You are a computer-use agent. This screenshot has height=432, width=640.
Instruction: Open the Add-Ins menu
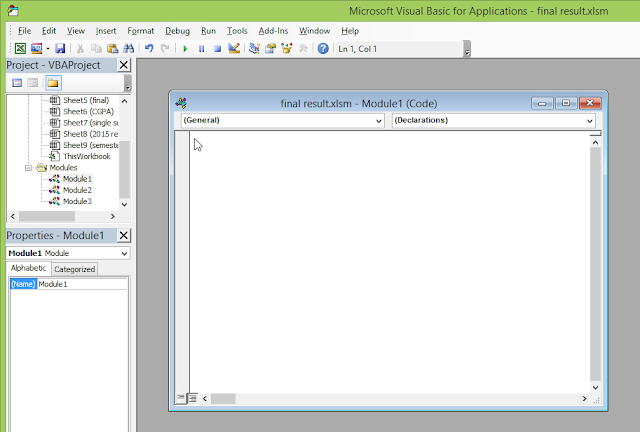273,31
